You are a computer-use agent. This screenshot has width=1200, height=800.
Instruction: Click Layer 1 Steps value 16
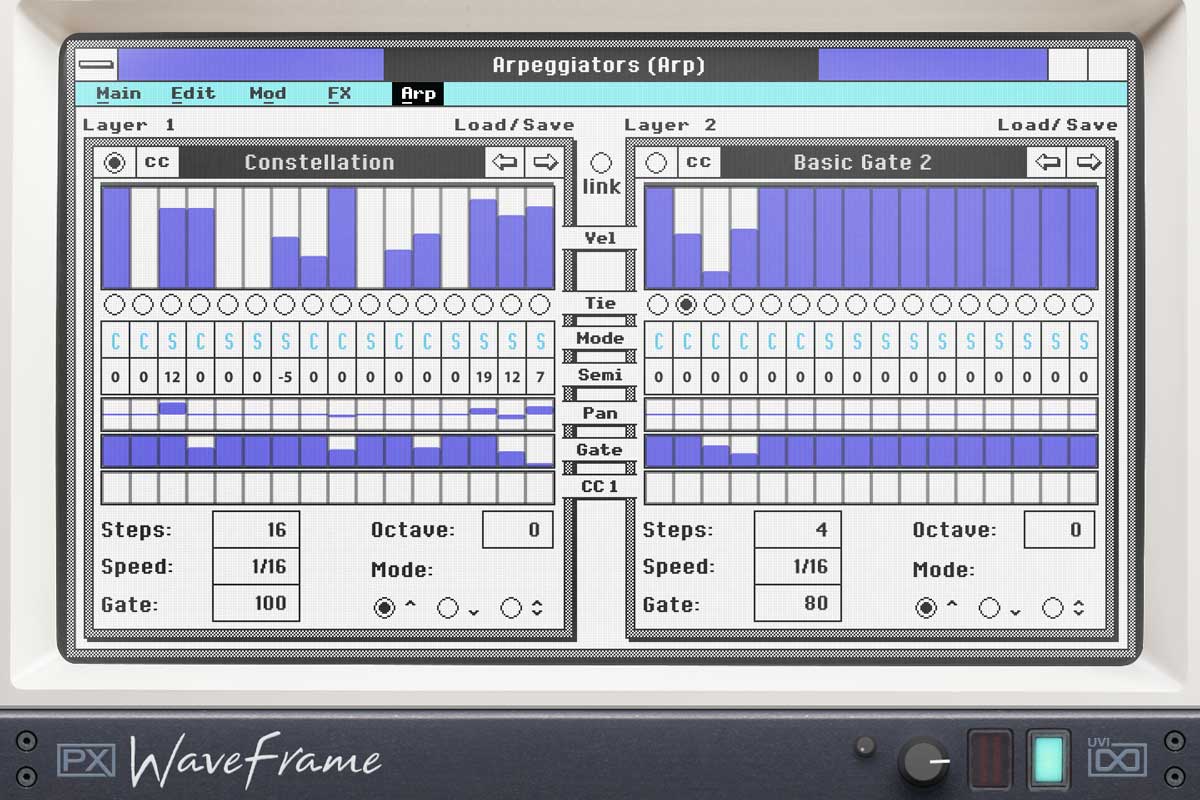[x=256, y=530]
